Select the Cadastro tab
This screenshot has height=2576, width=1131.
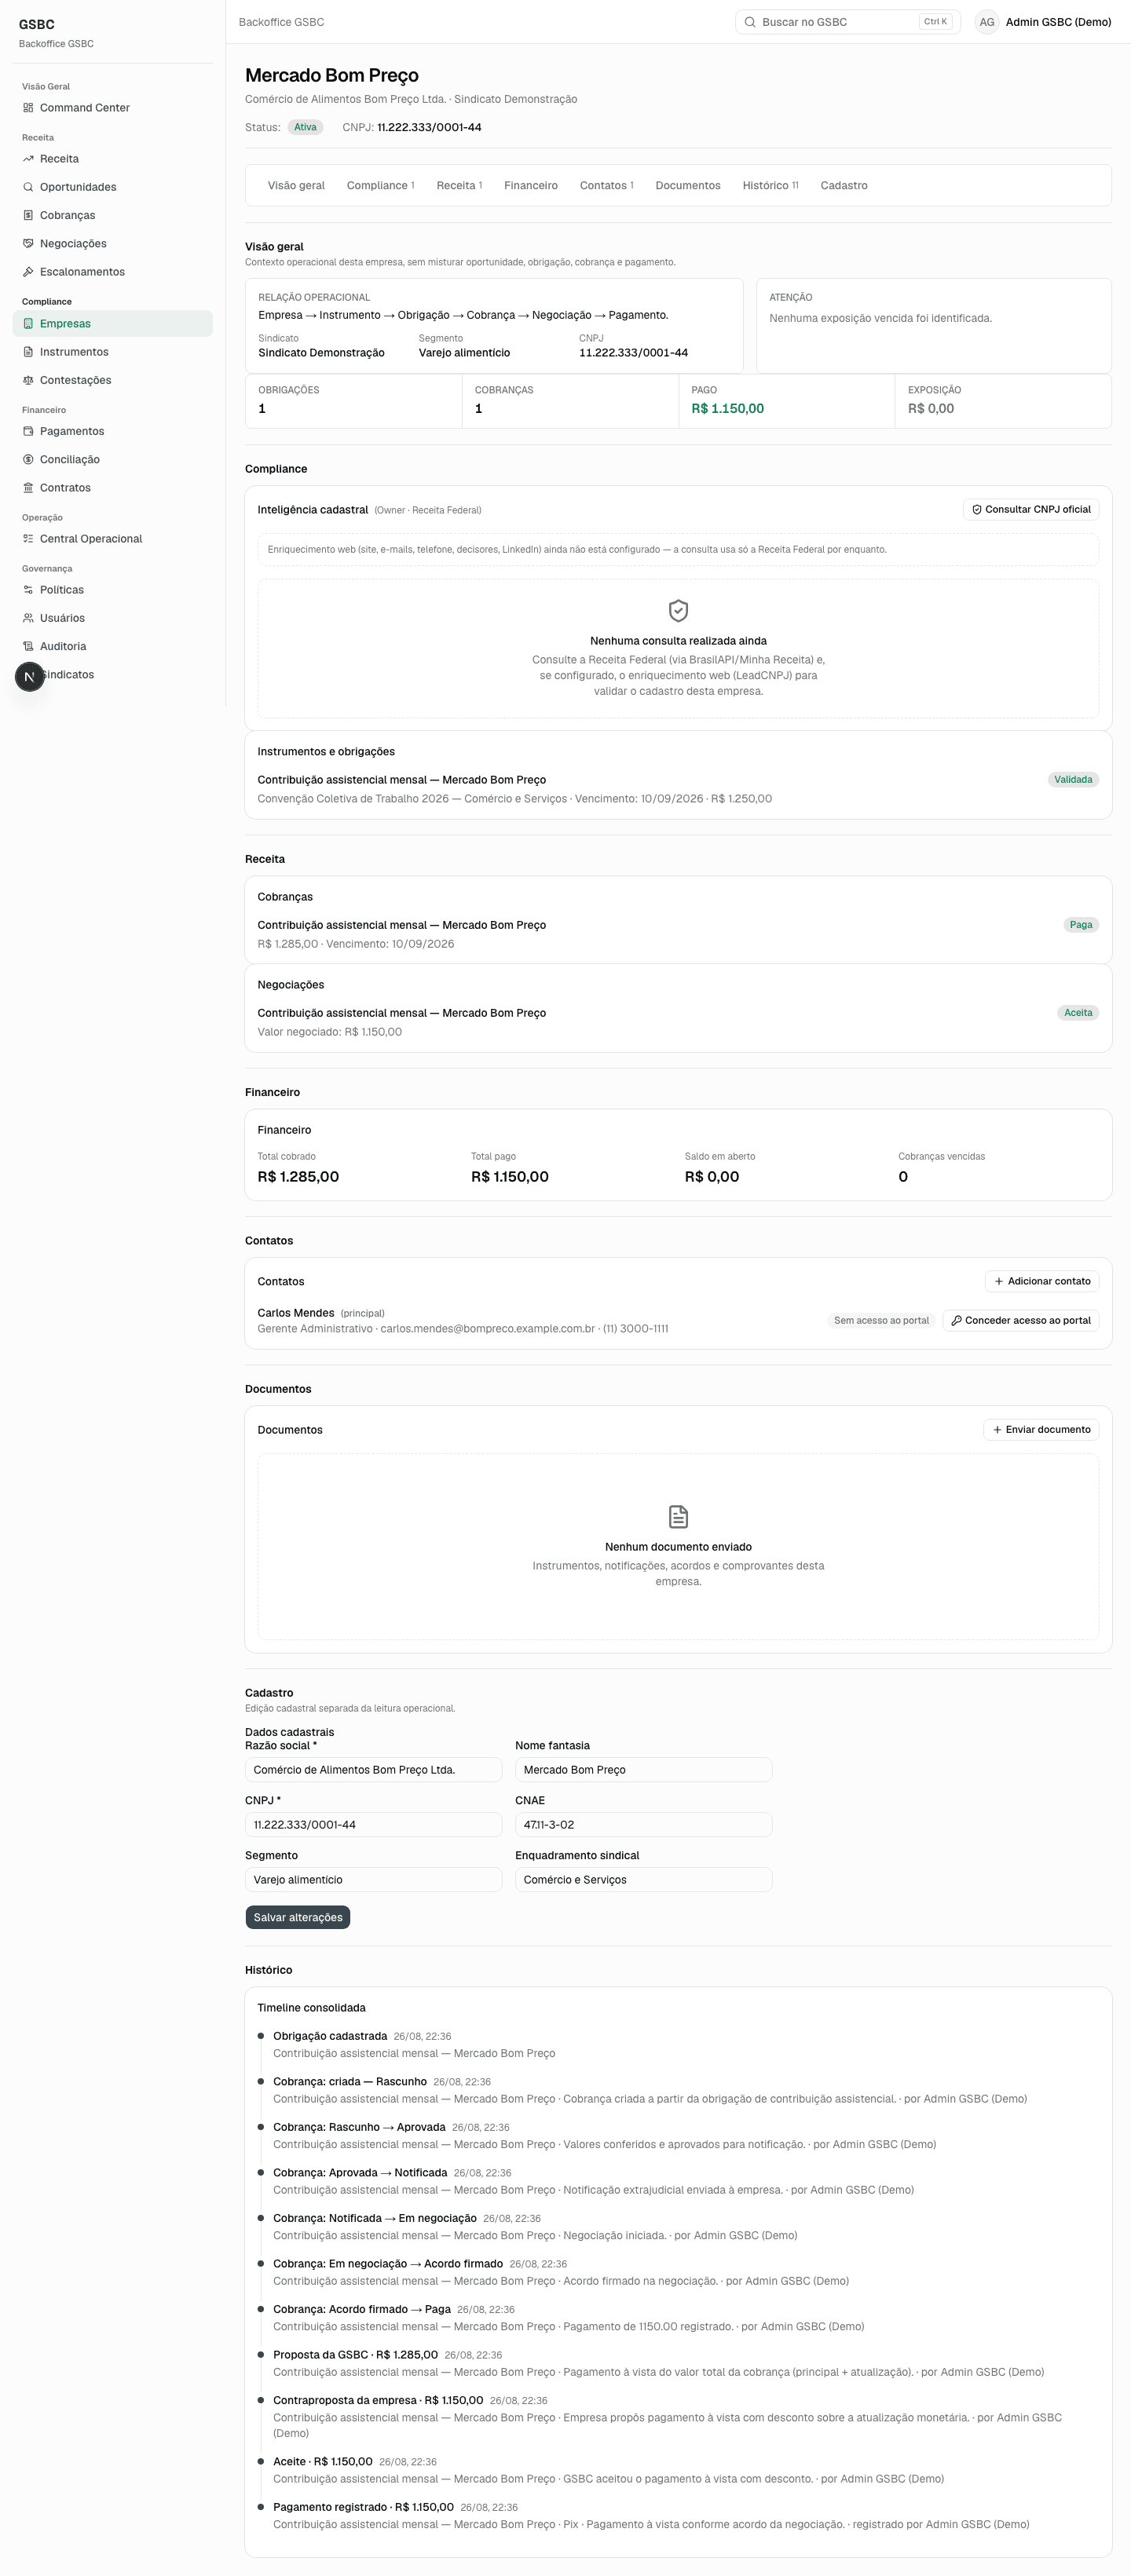tap(844, 186)
